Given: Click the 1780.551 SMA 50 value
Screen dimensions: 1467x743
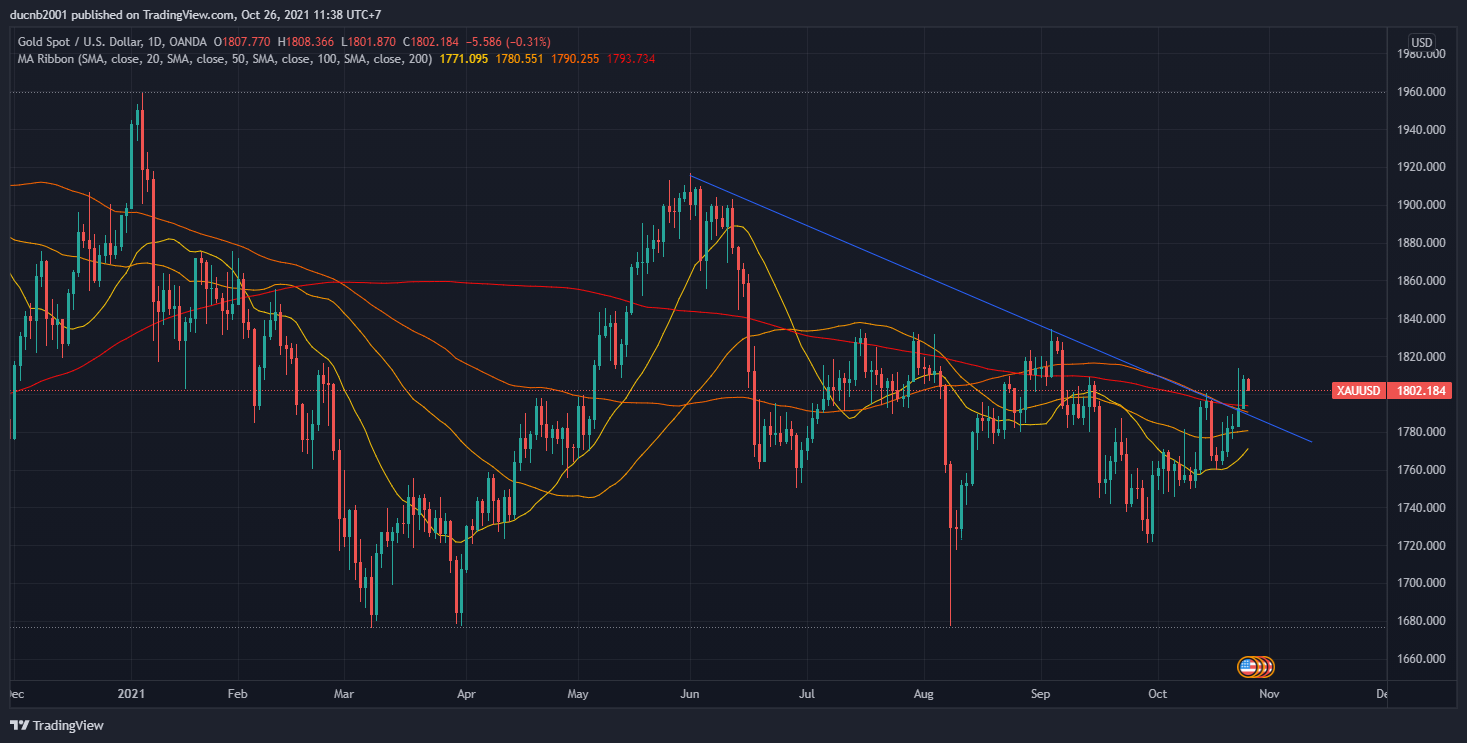Looking at the screenshot, I should 520,59.
